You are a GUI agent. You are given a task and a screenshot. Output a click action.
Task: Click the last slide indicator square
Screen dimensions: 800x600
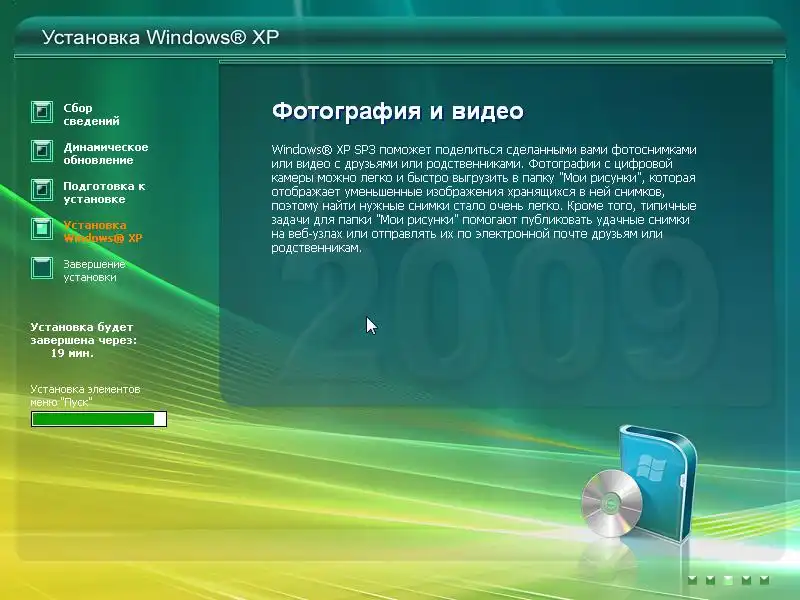point(764,580)
